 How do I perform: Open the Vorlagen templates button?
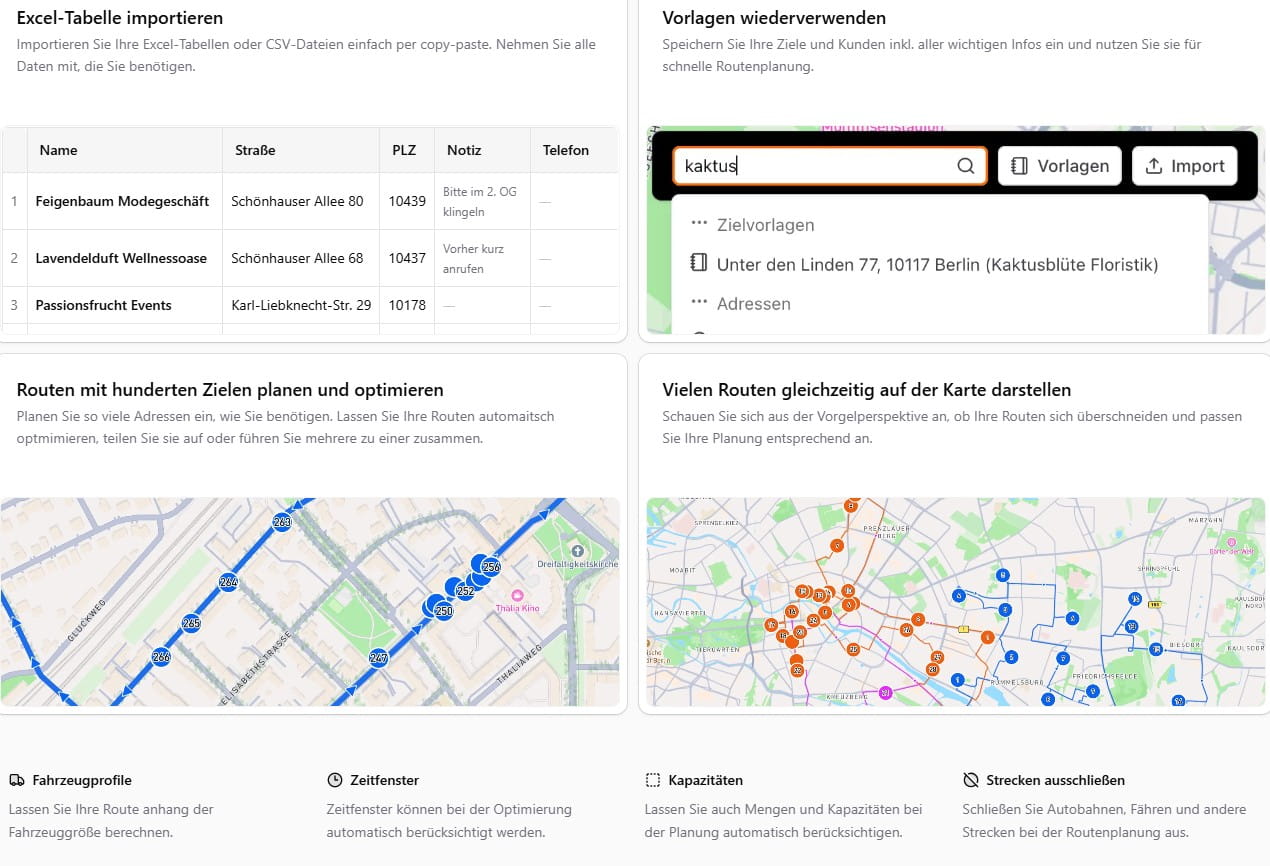pos(1059,166)
